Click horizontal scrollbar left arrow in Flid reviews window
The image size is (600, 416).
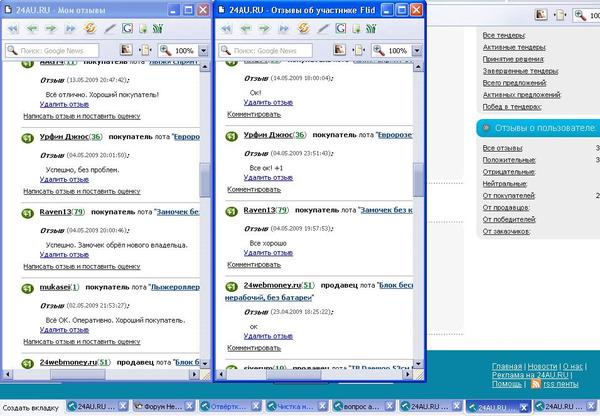click(x=220, y=374)
